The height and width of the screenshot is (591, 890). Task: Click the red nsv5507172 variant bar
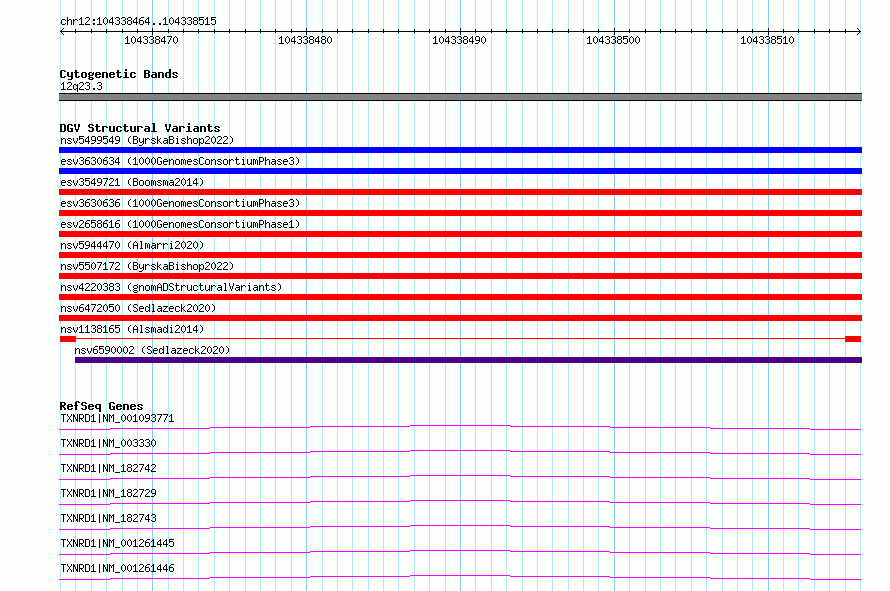(460, 276)
